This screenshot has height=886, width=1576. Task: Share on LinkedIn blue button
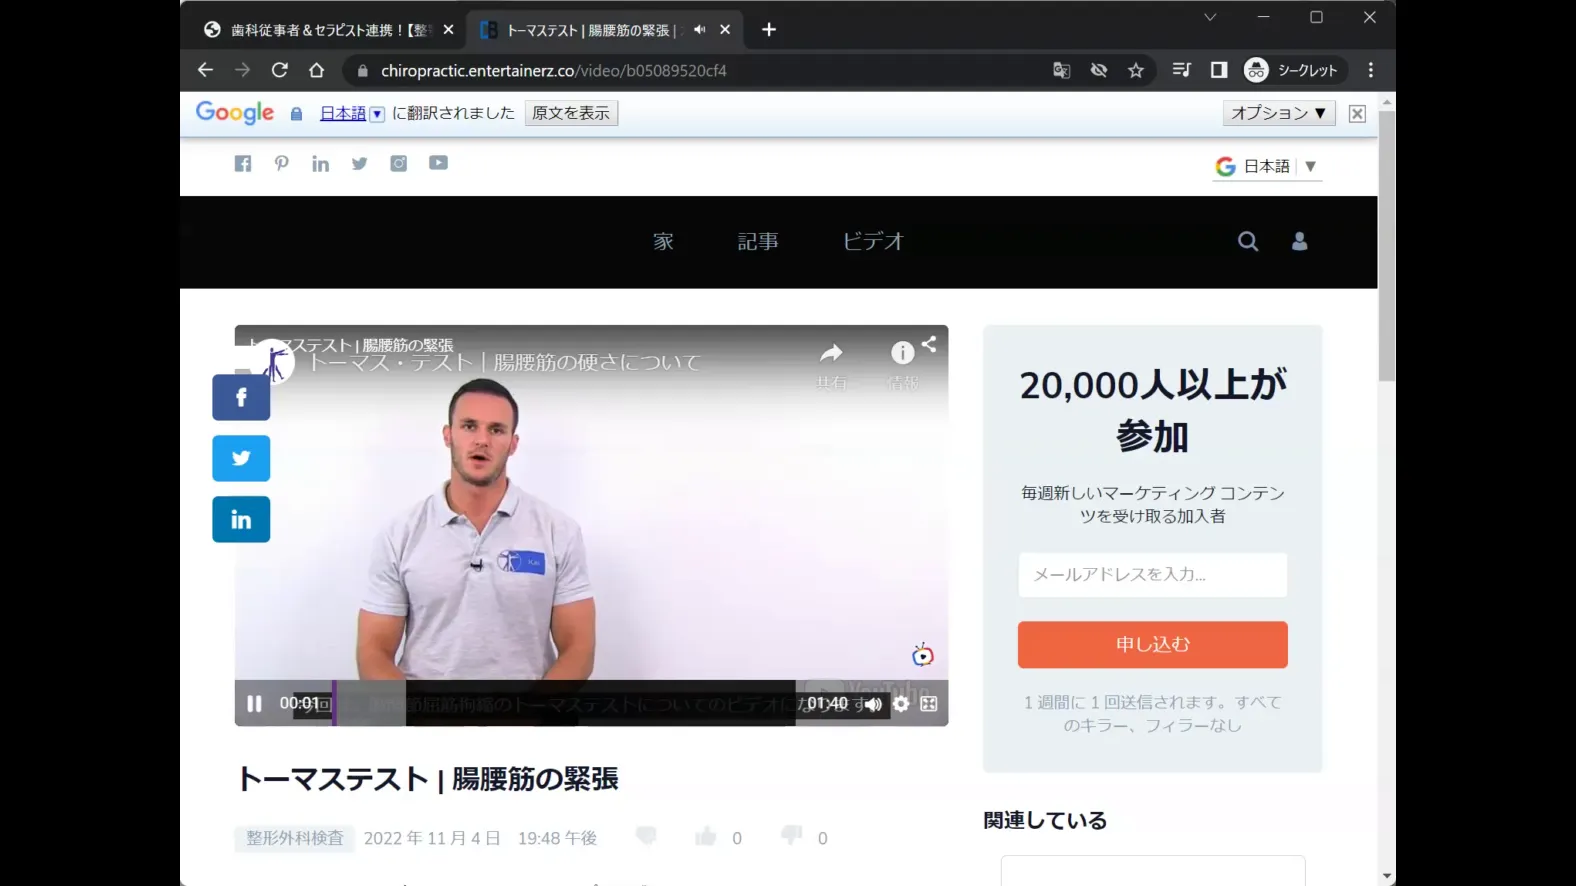pyautogui.click(x=241, y=520)
